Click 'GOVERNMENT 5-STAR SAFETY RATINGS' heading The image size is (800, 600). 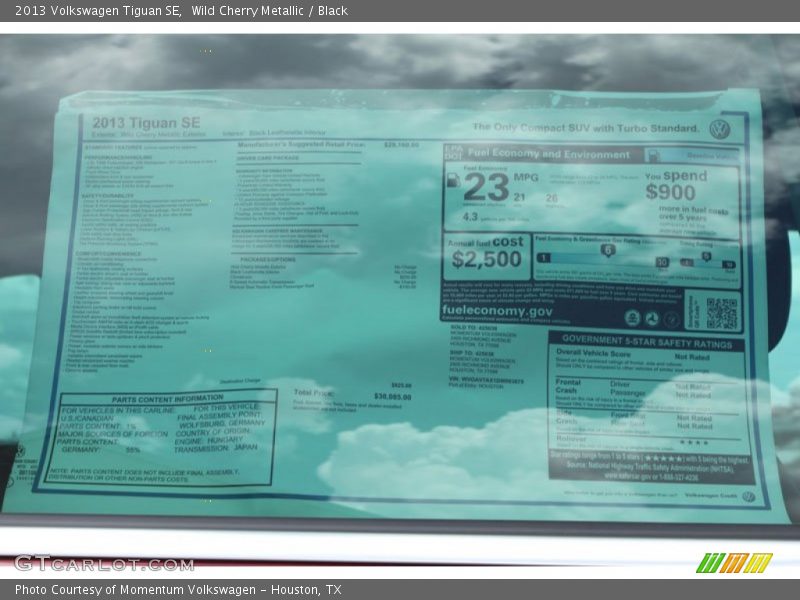point(647,342)
